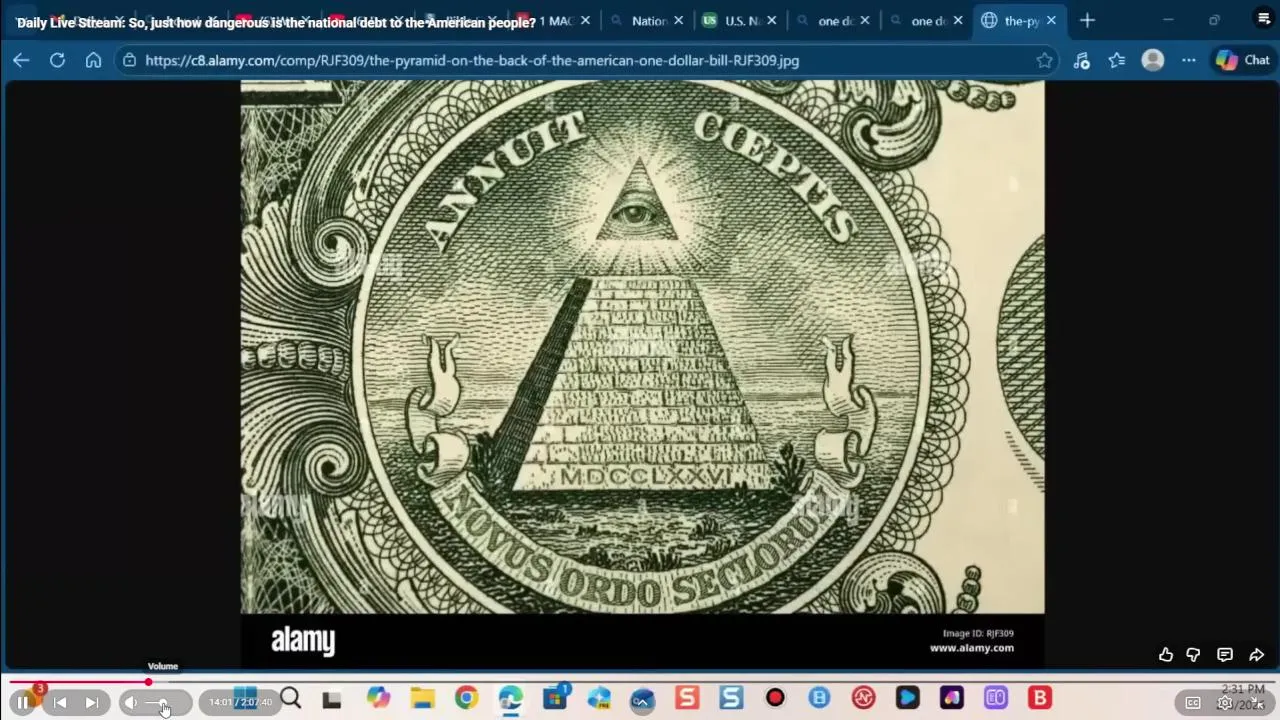Open File Explorer from the taskbar
The image size is (1280, 720).
tap(422, 698)
